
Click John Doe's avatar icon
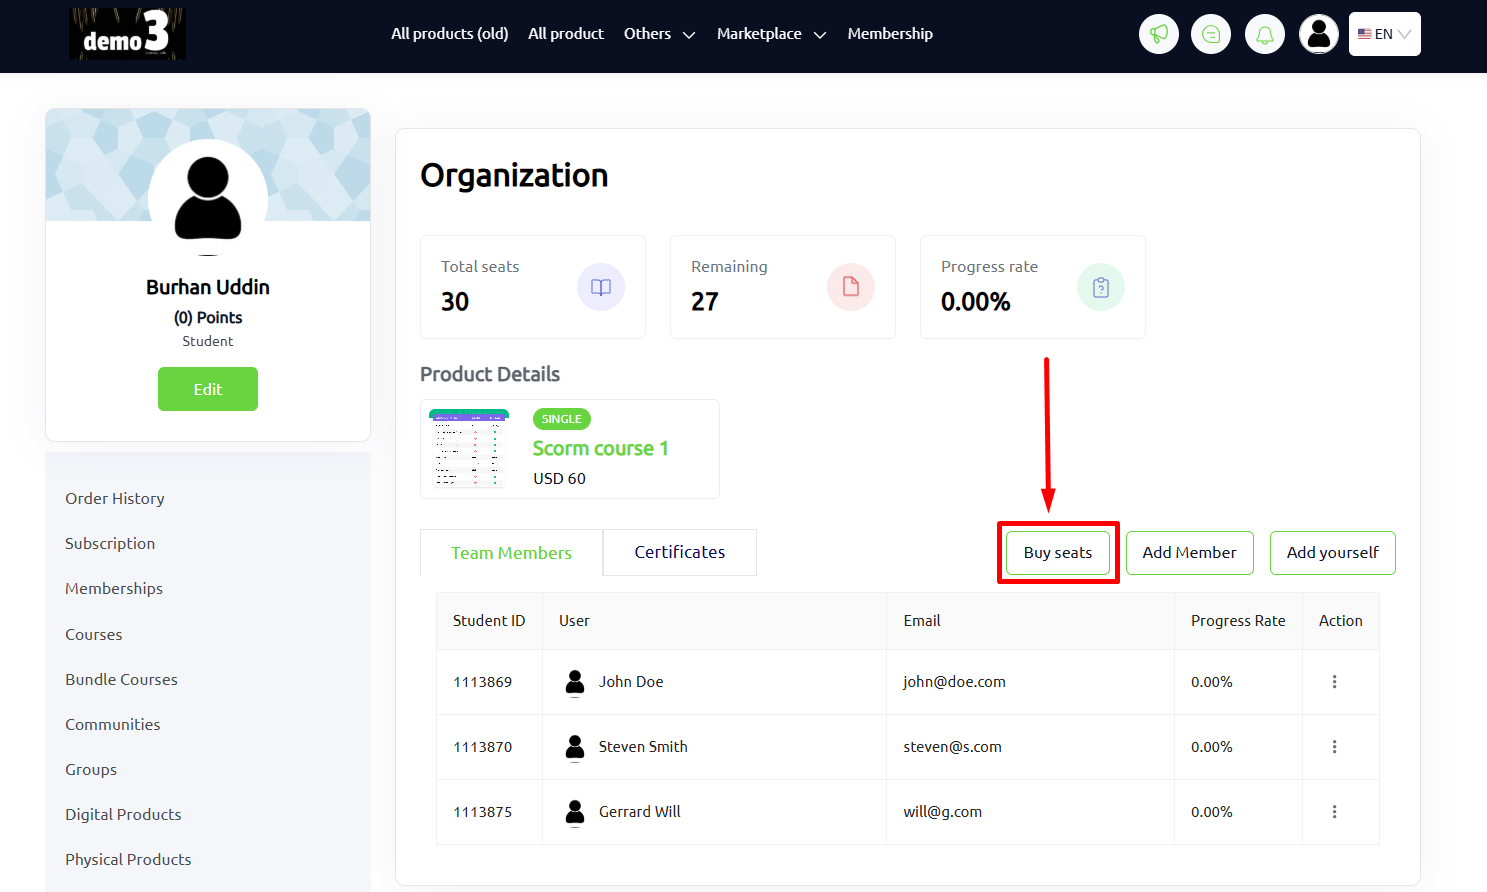[575, 682]
